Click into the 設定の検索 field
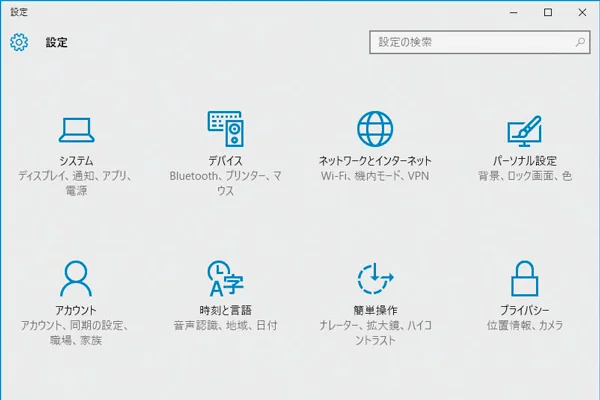This screenshot has width=600, height=400. pyautogui.click(x=479, y=42)
